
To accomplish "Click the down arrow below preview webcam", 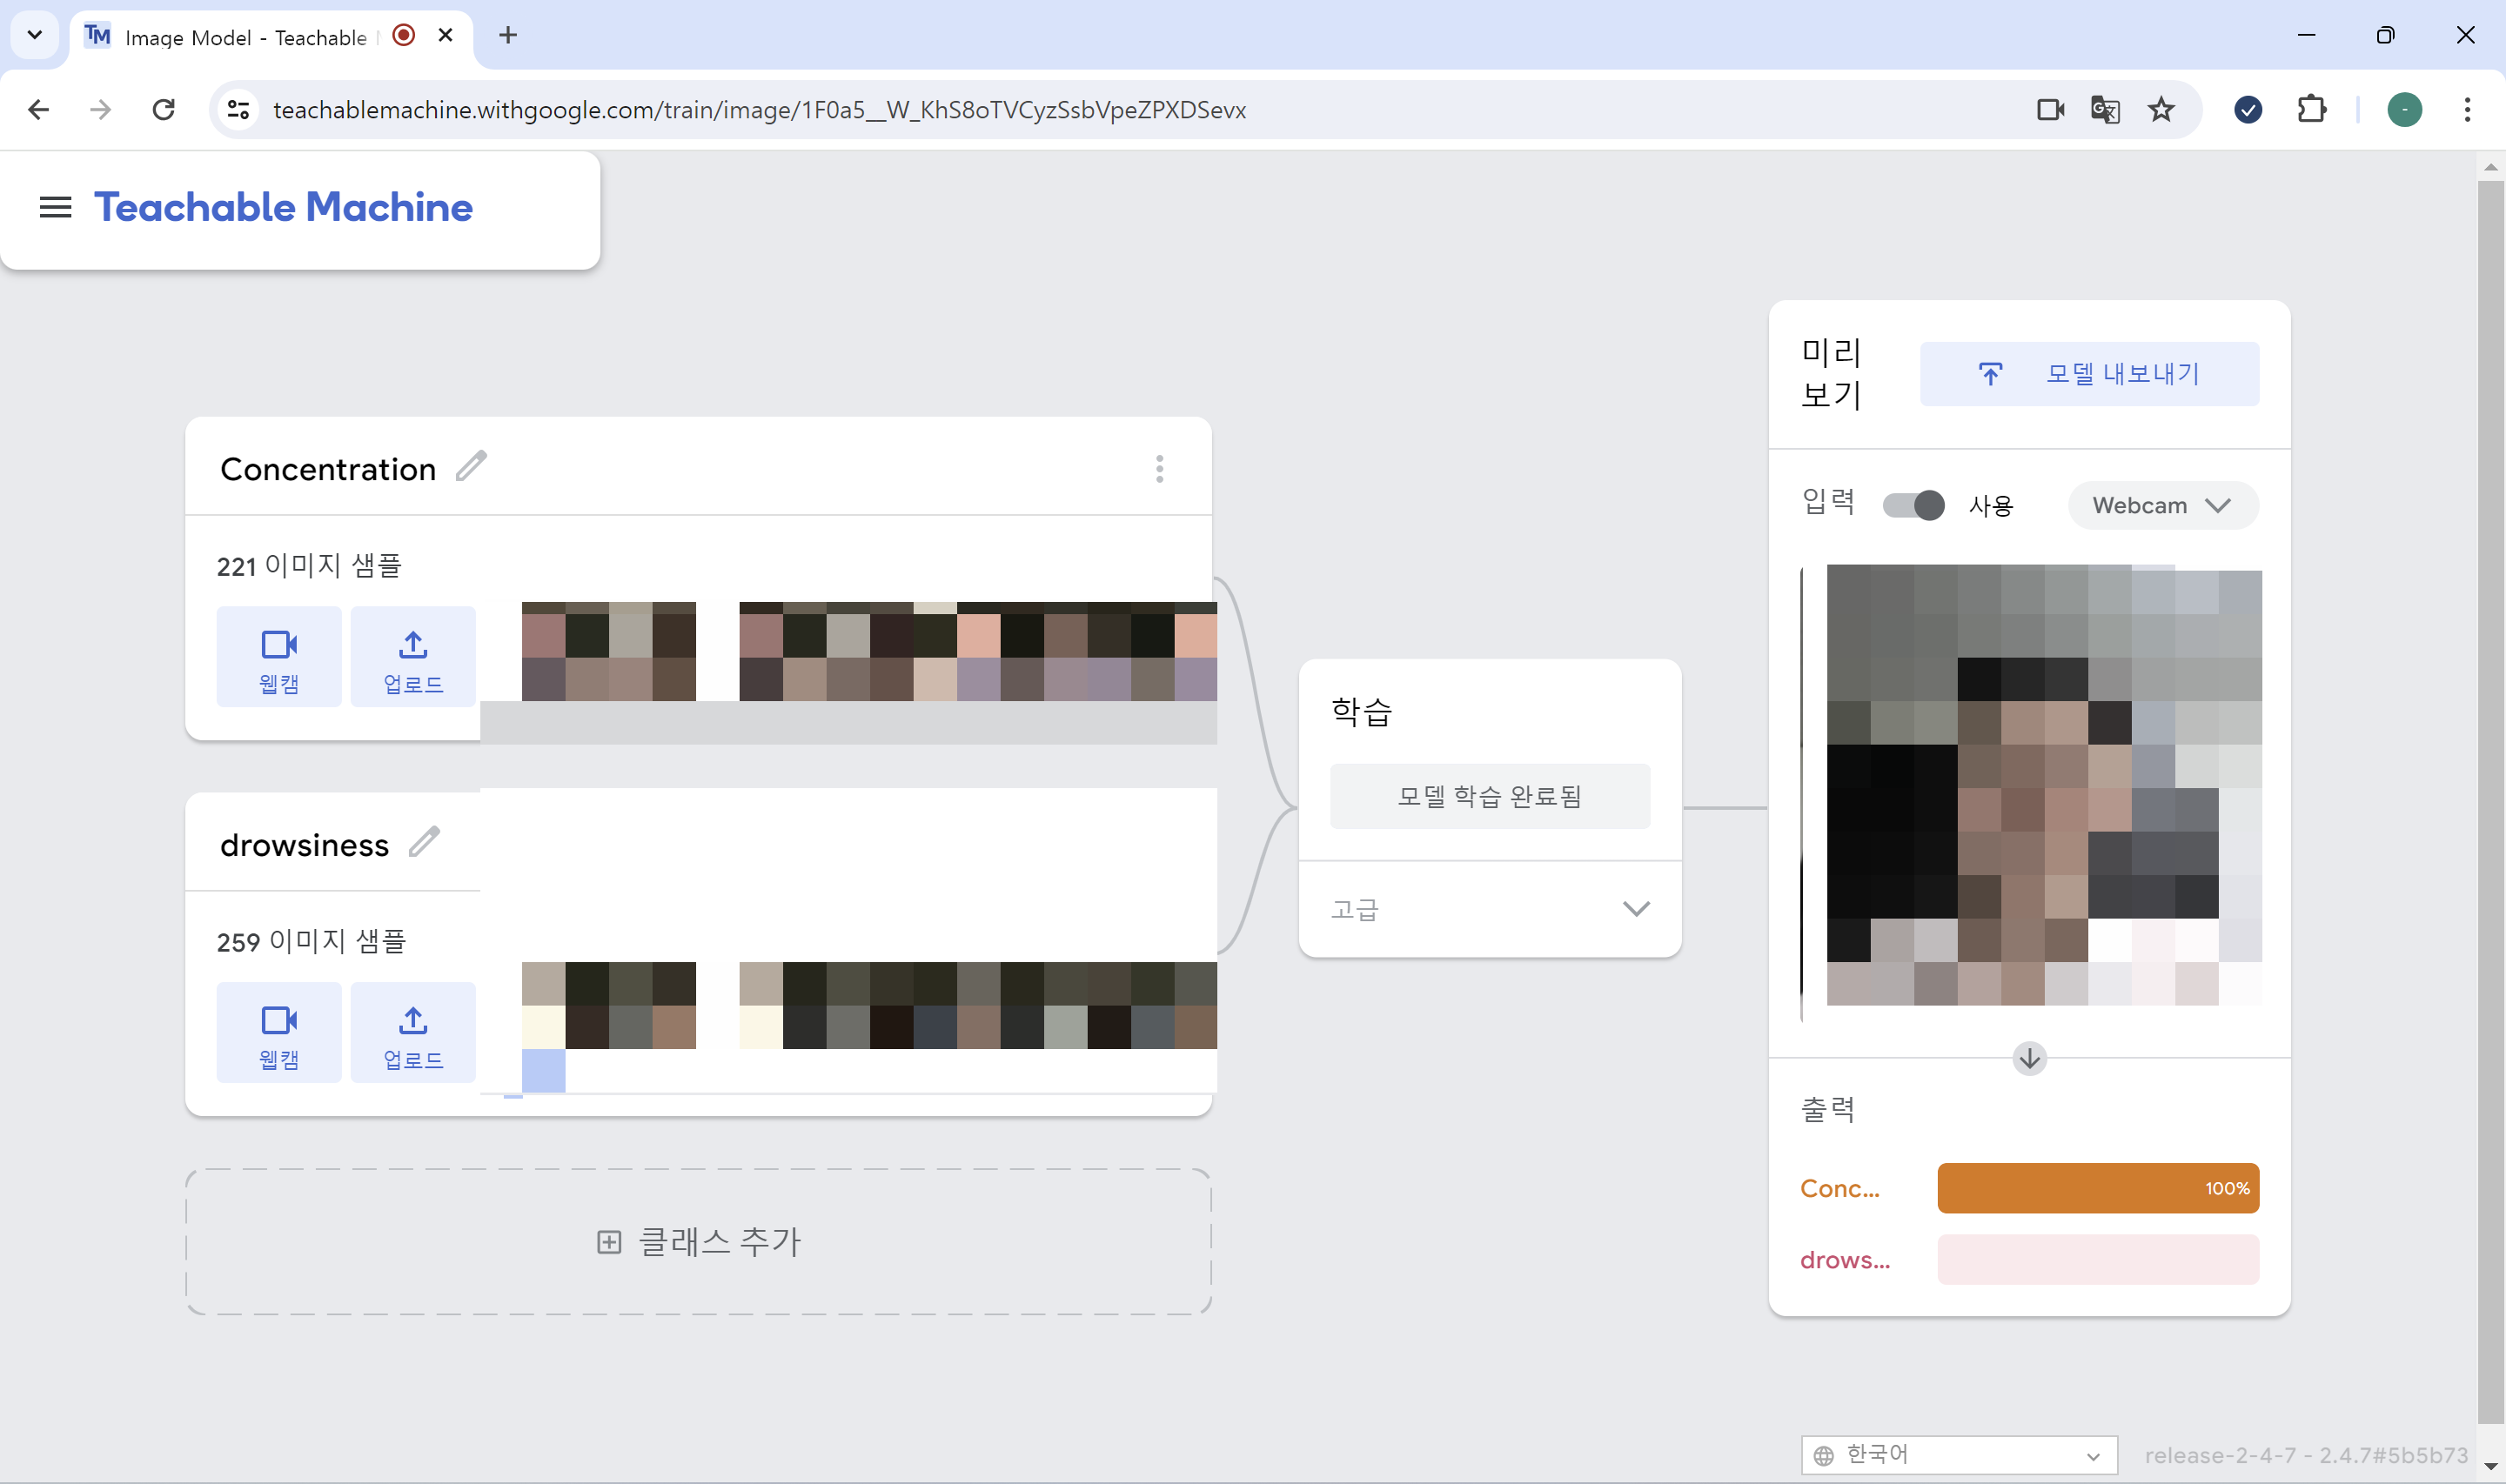I will tap(2029, 1058).
